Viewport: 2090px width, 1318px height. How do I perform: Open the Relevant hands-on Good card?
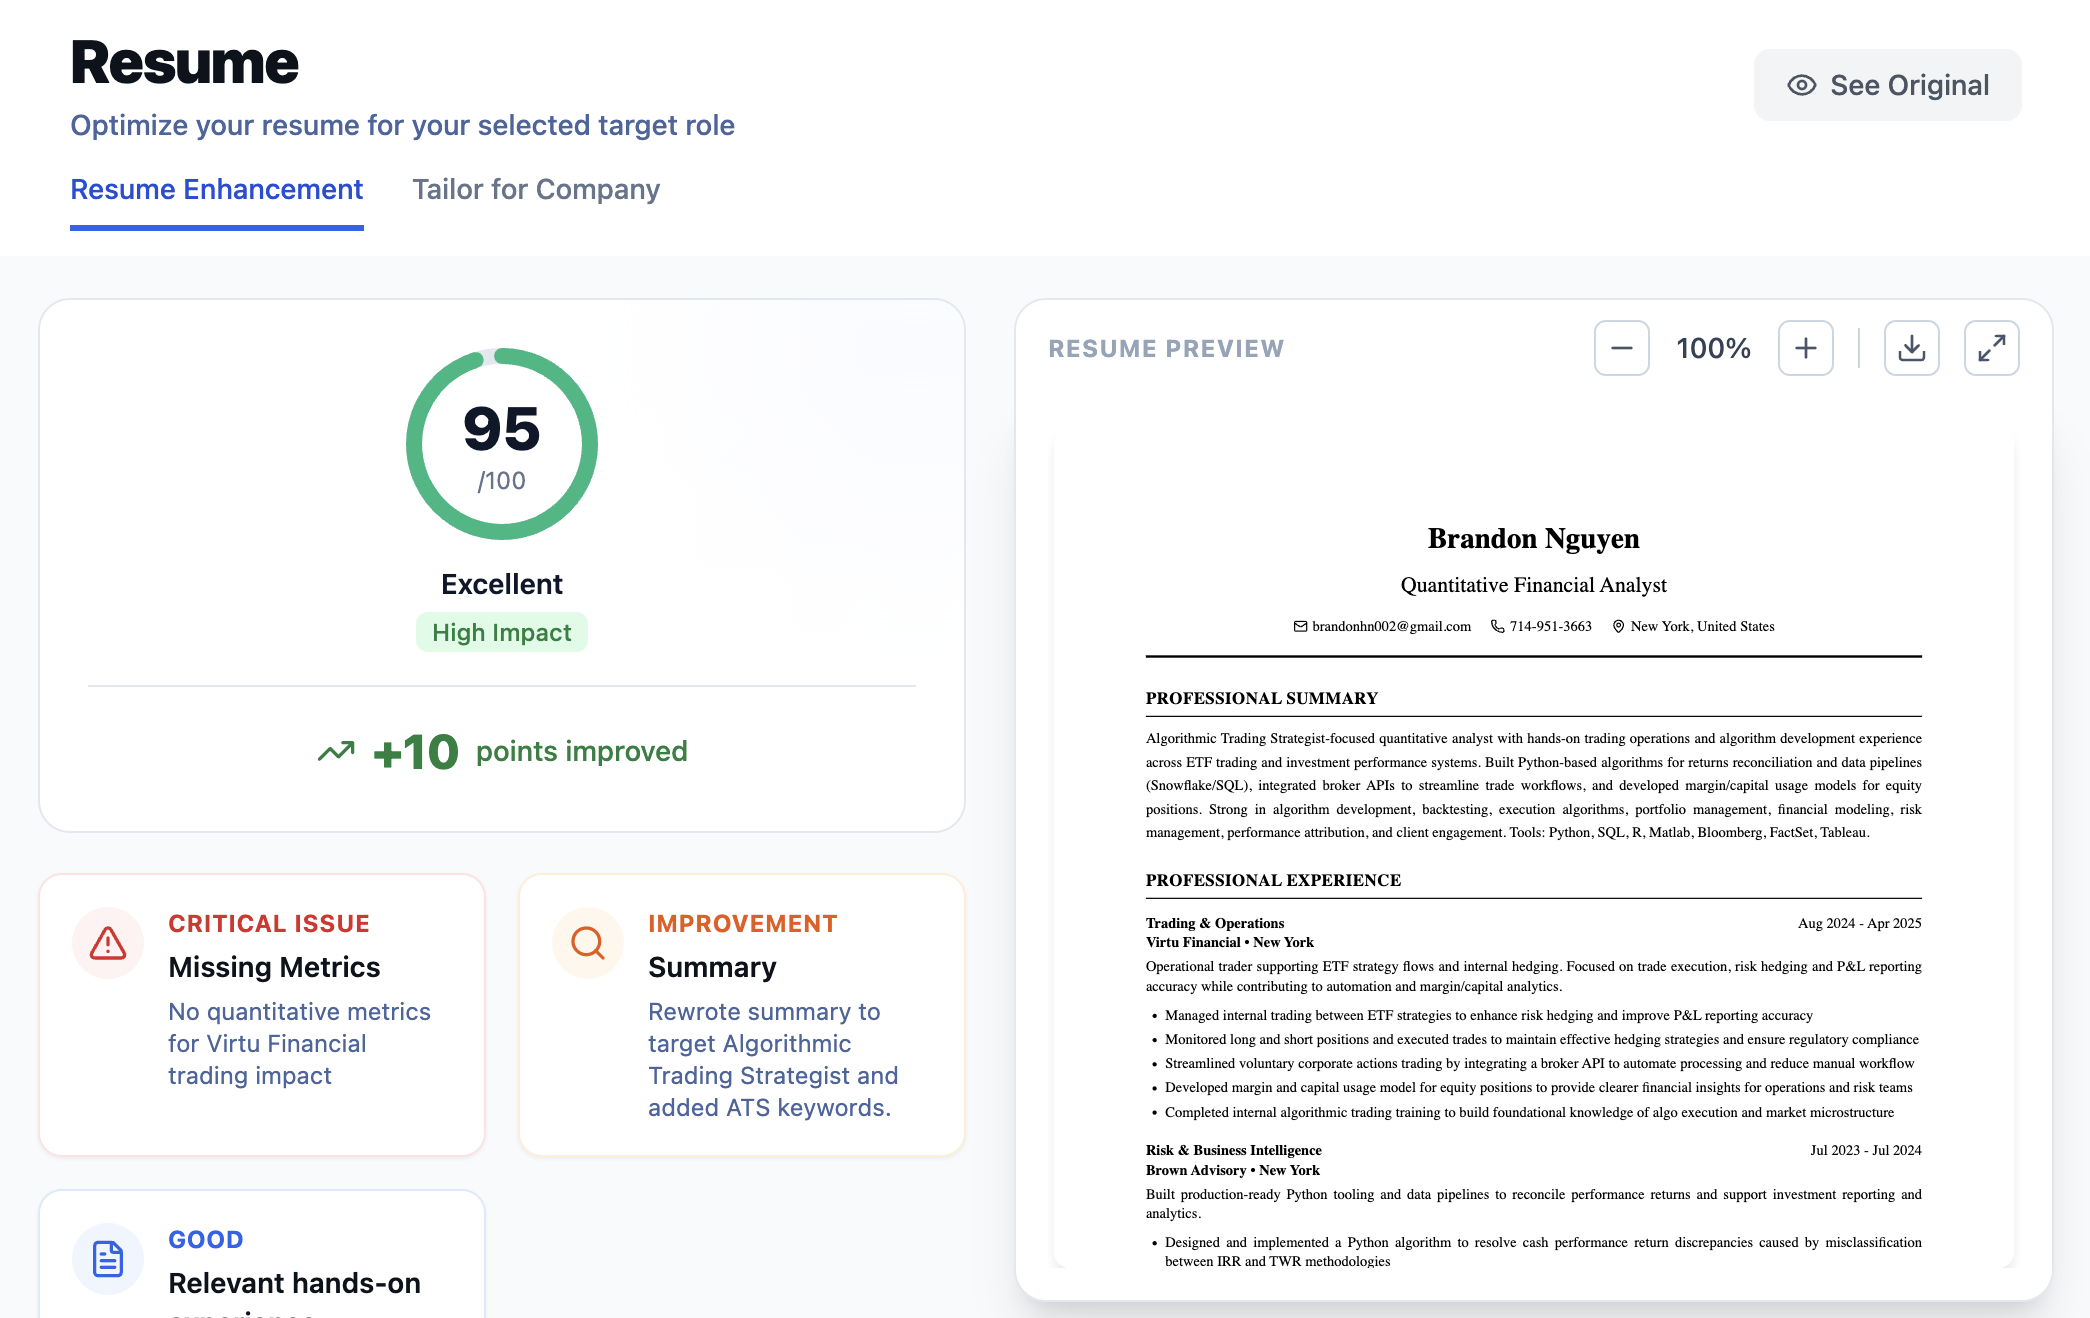point(294,1282)
